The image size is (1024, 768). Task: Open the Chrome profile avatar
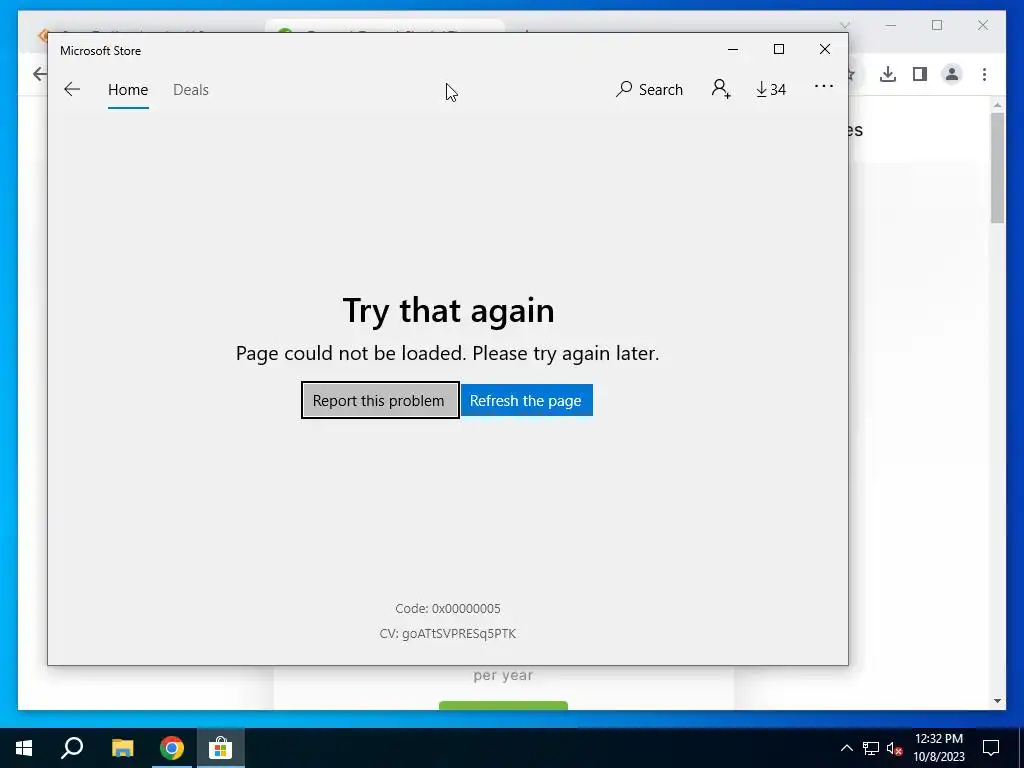pos(952,74)
